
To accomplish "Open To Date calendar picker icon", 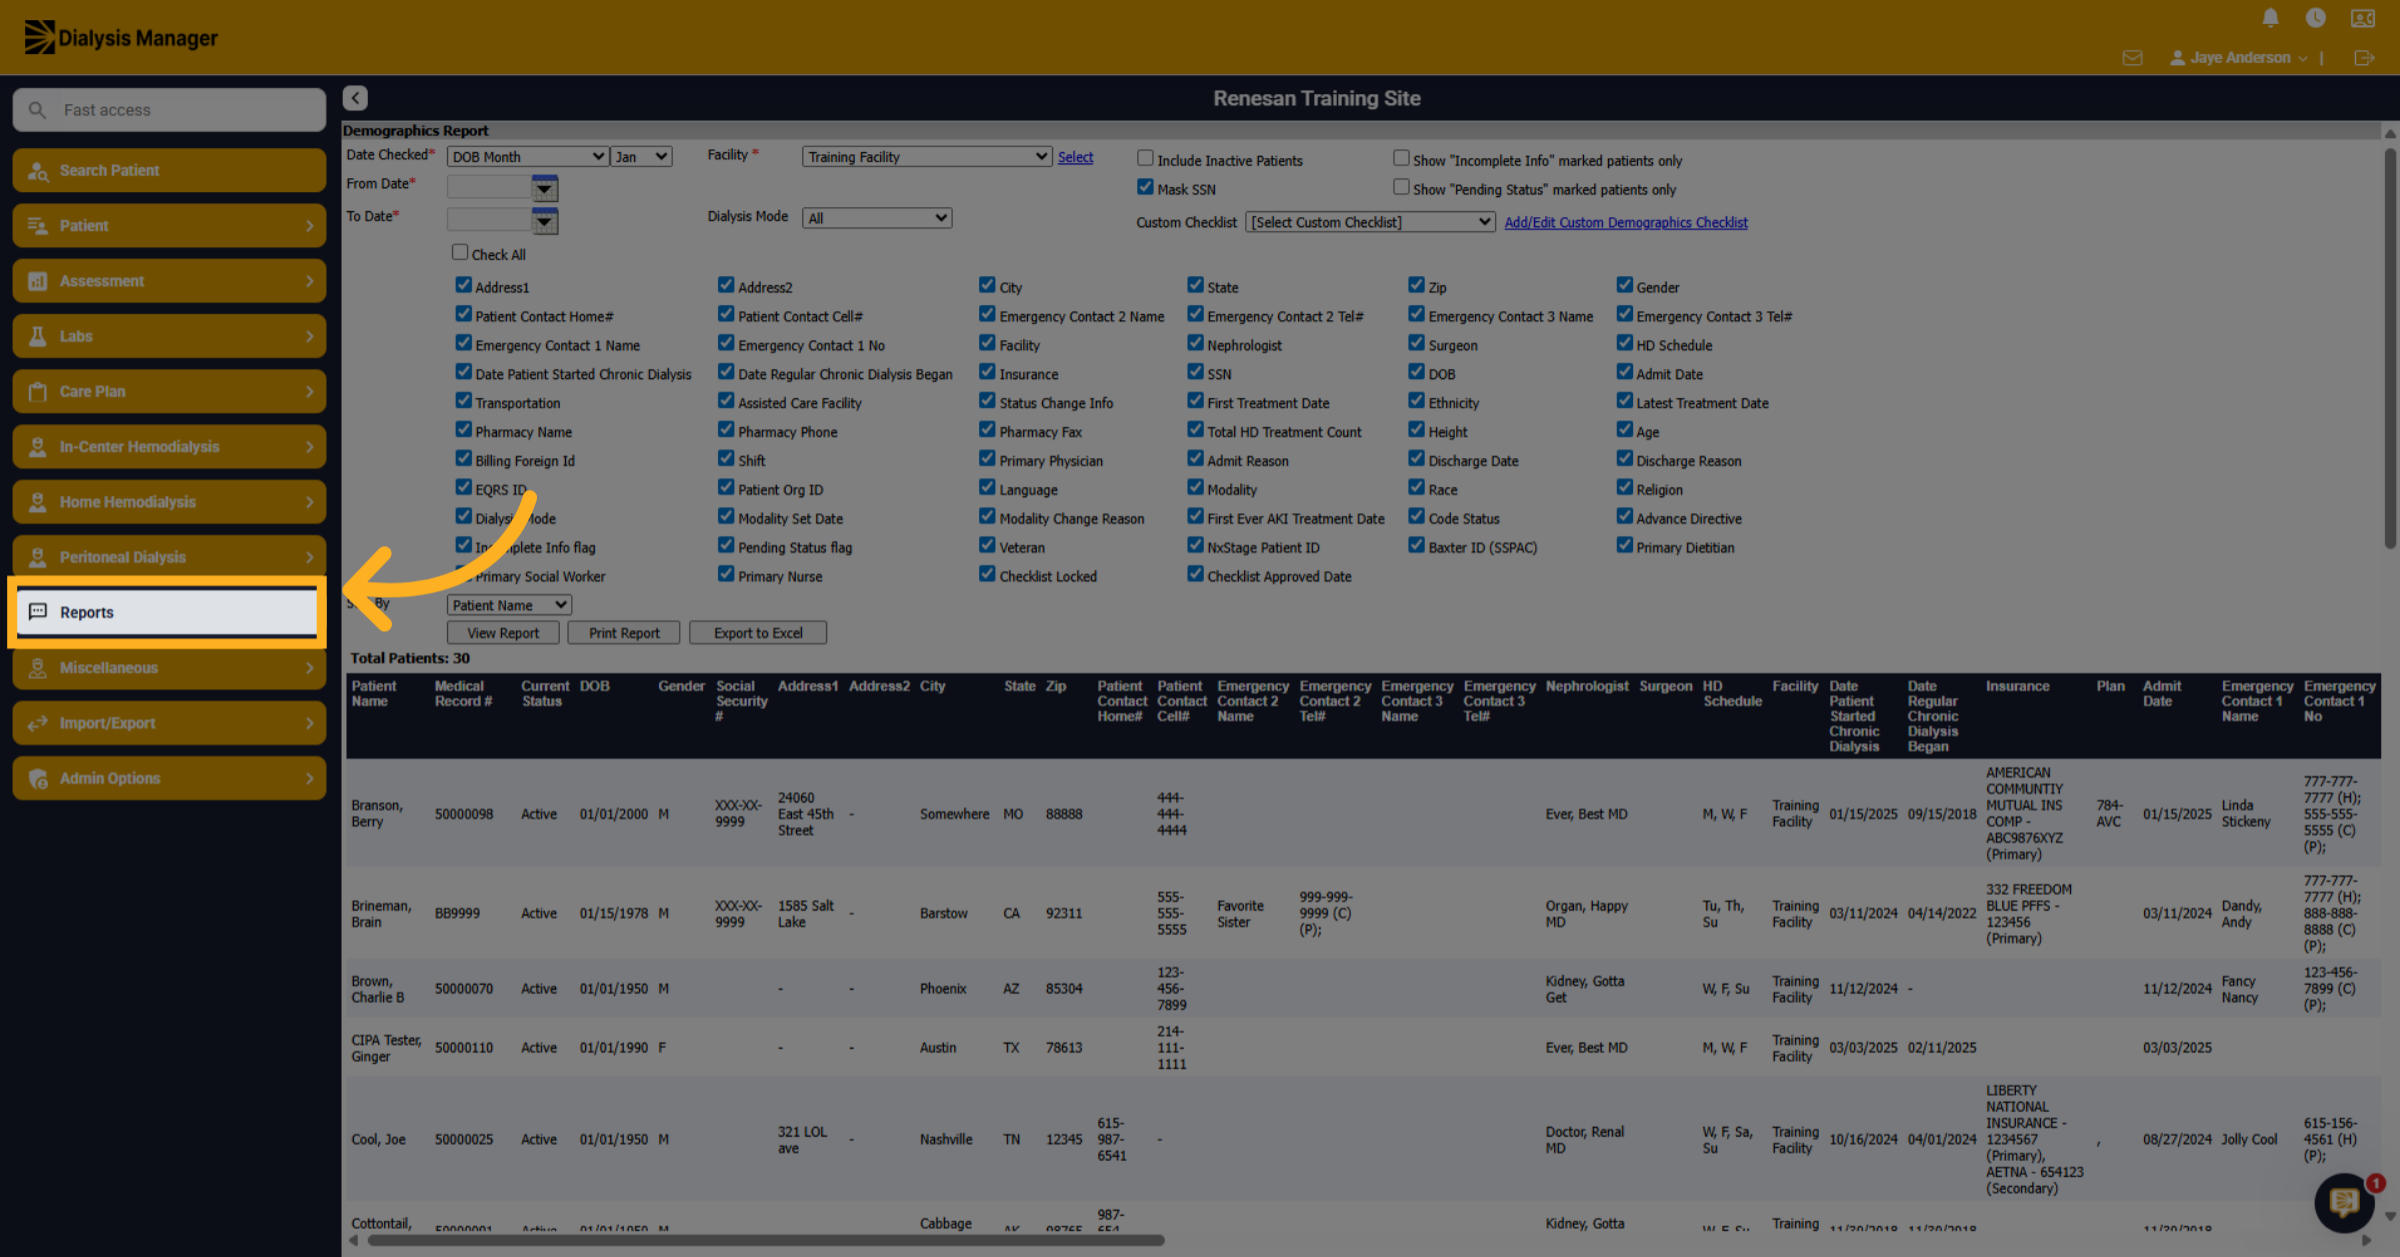I will click(544, 220).
